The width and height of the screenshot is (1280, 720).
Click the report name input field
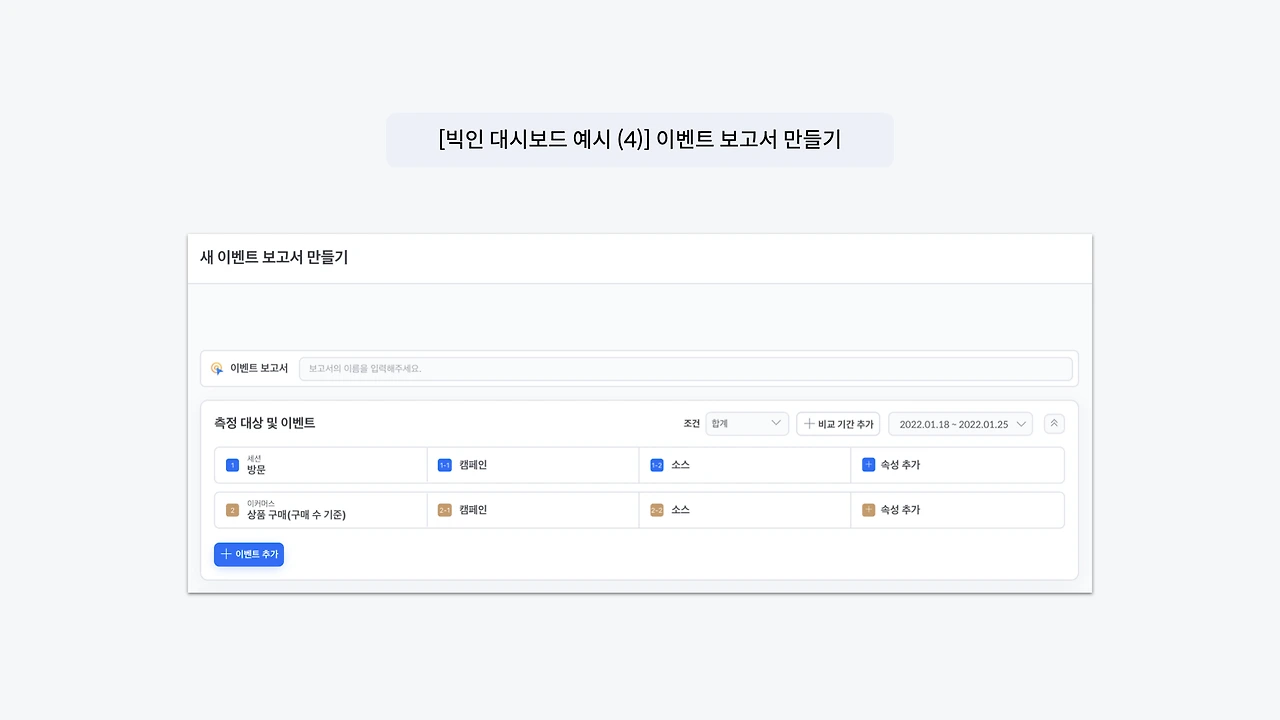click(685, 368)
